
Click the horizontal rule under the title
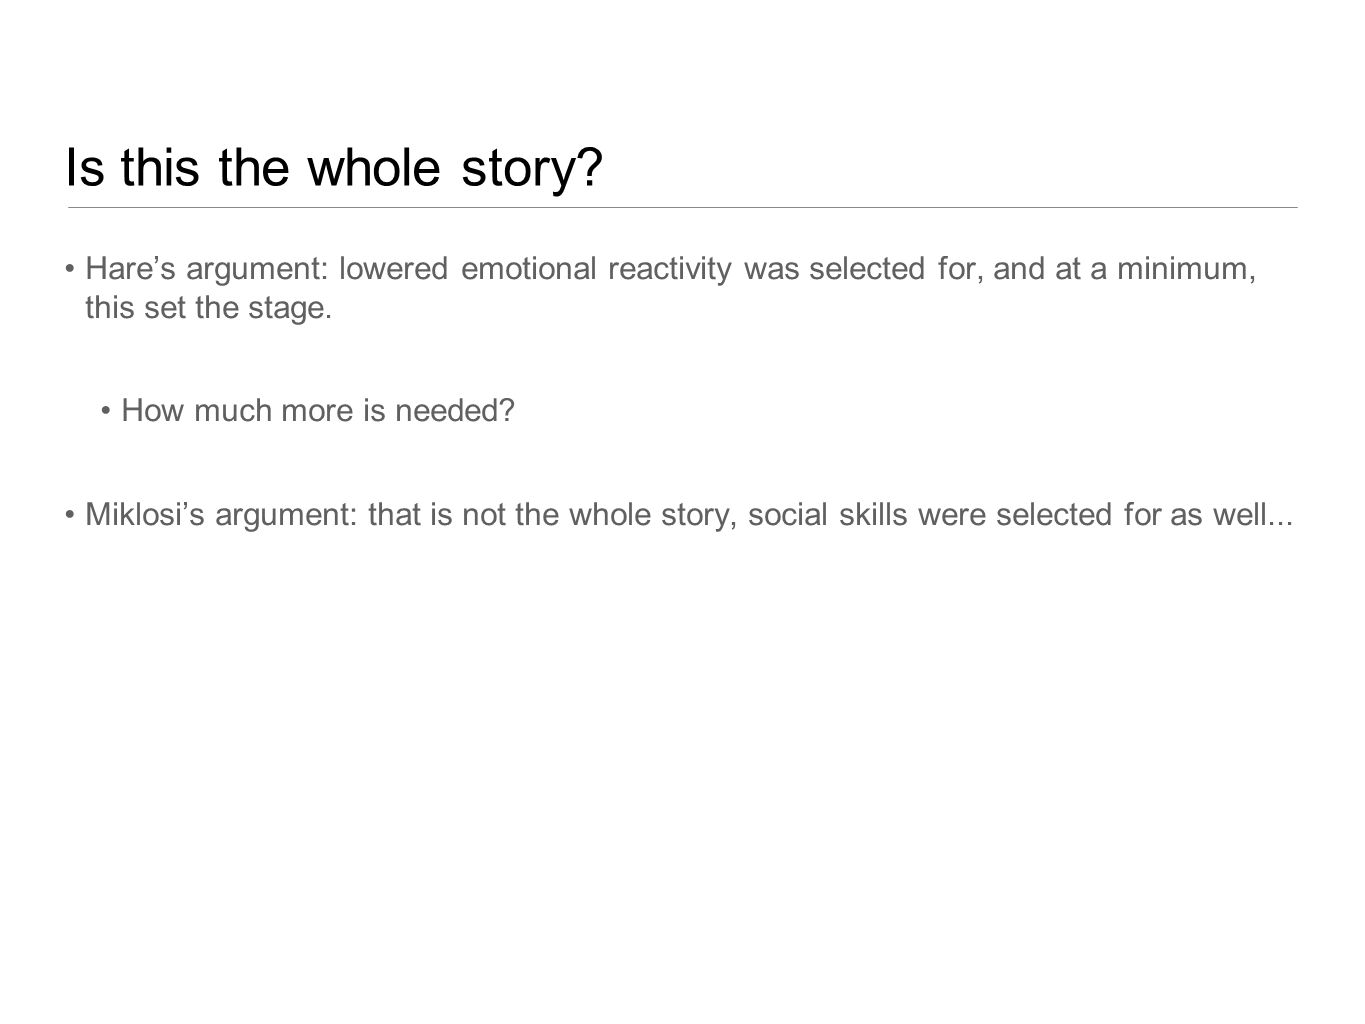tap(682, 207)
